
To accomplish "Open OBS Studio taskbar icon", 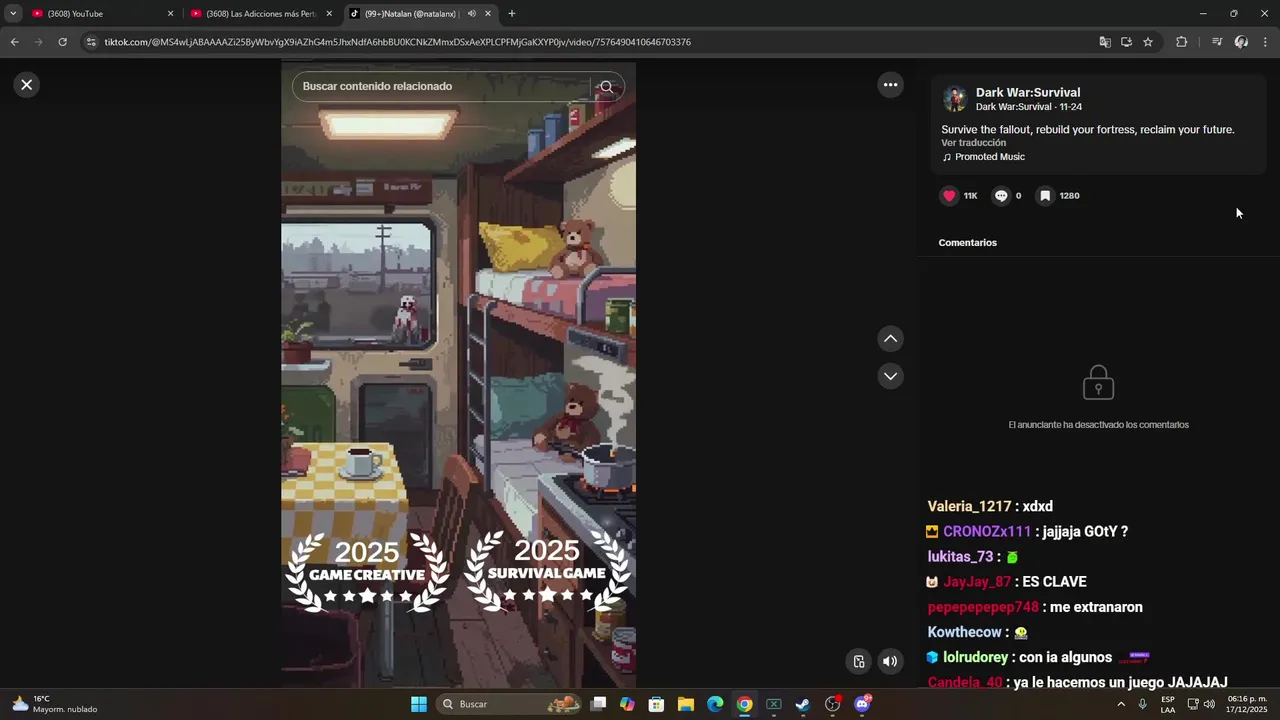I will (x=832, y=704).
